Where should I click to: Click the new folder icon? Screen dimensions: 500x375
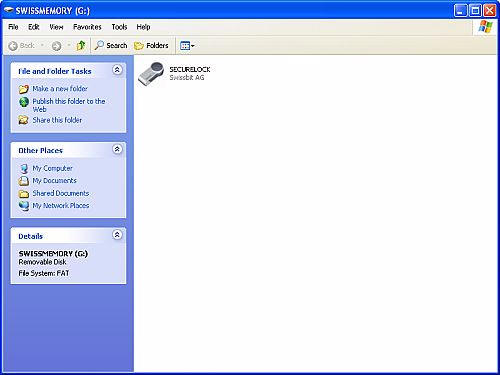[24, 89]
